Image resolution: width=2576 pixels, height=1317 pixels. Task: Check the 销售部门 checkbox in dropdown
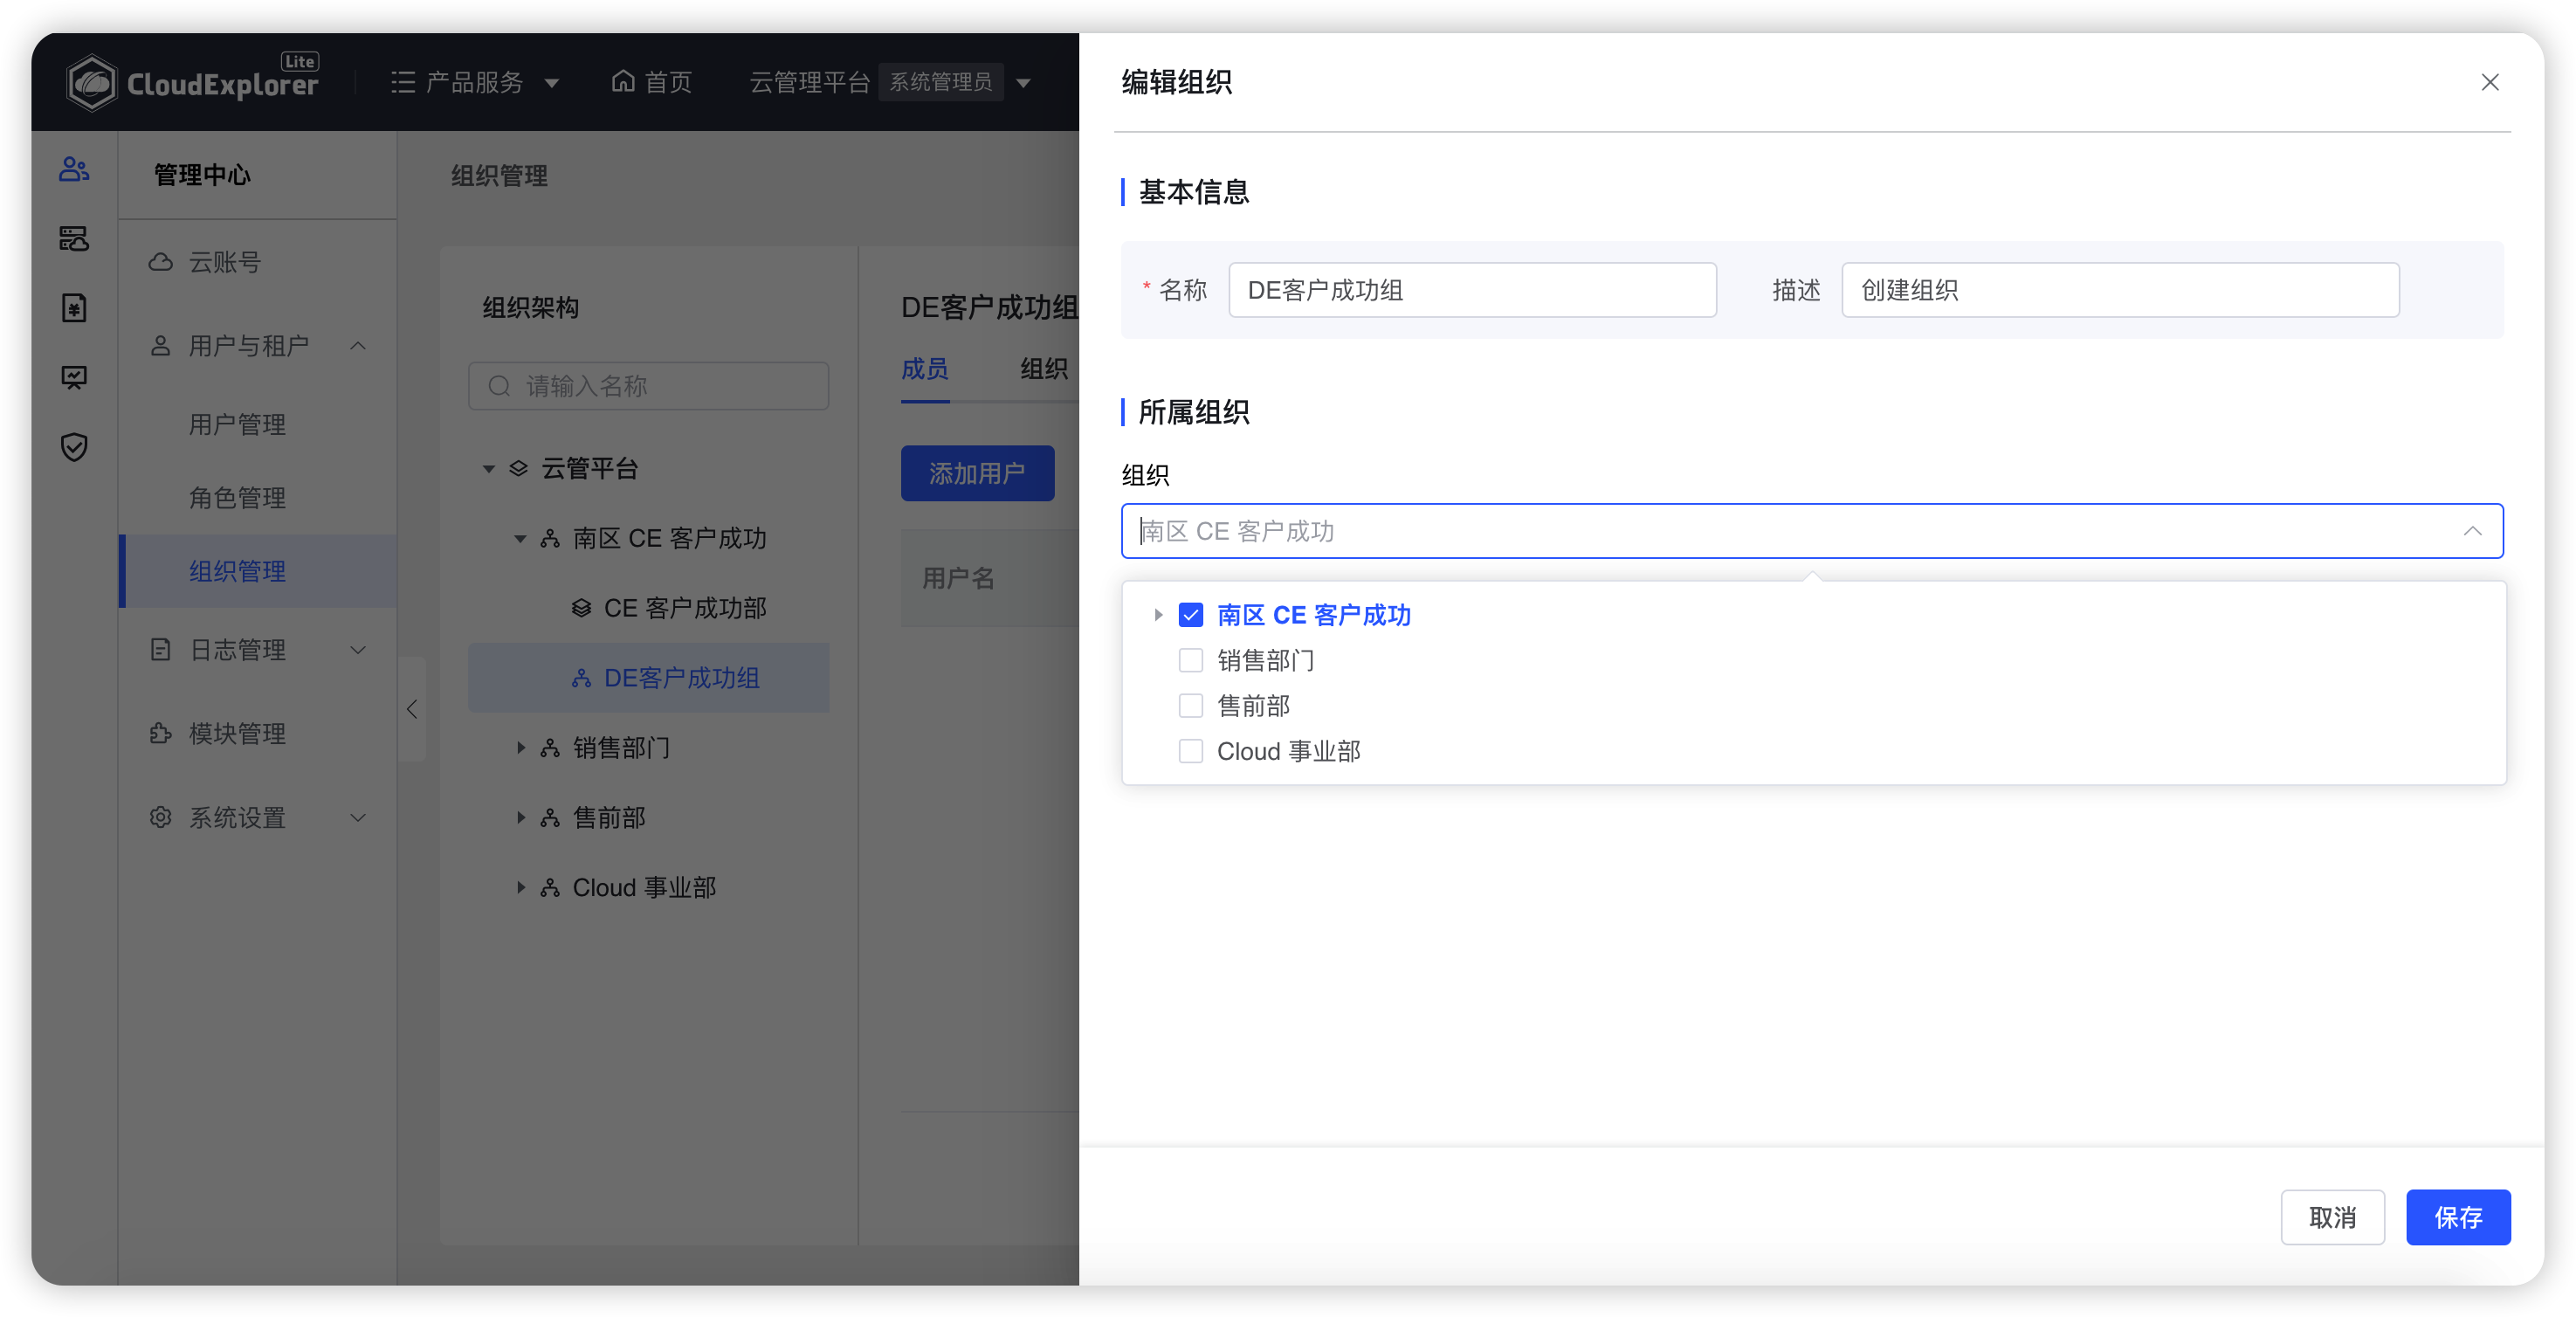1190,660
